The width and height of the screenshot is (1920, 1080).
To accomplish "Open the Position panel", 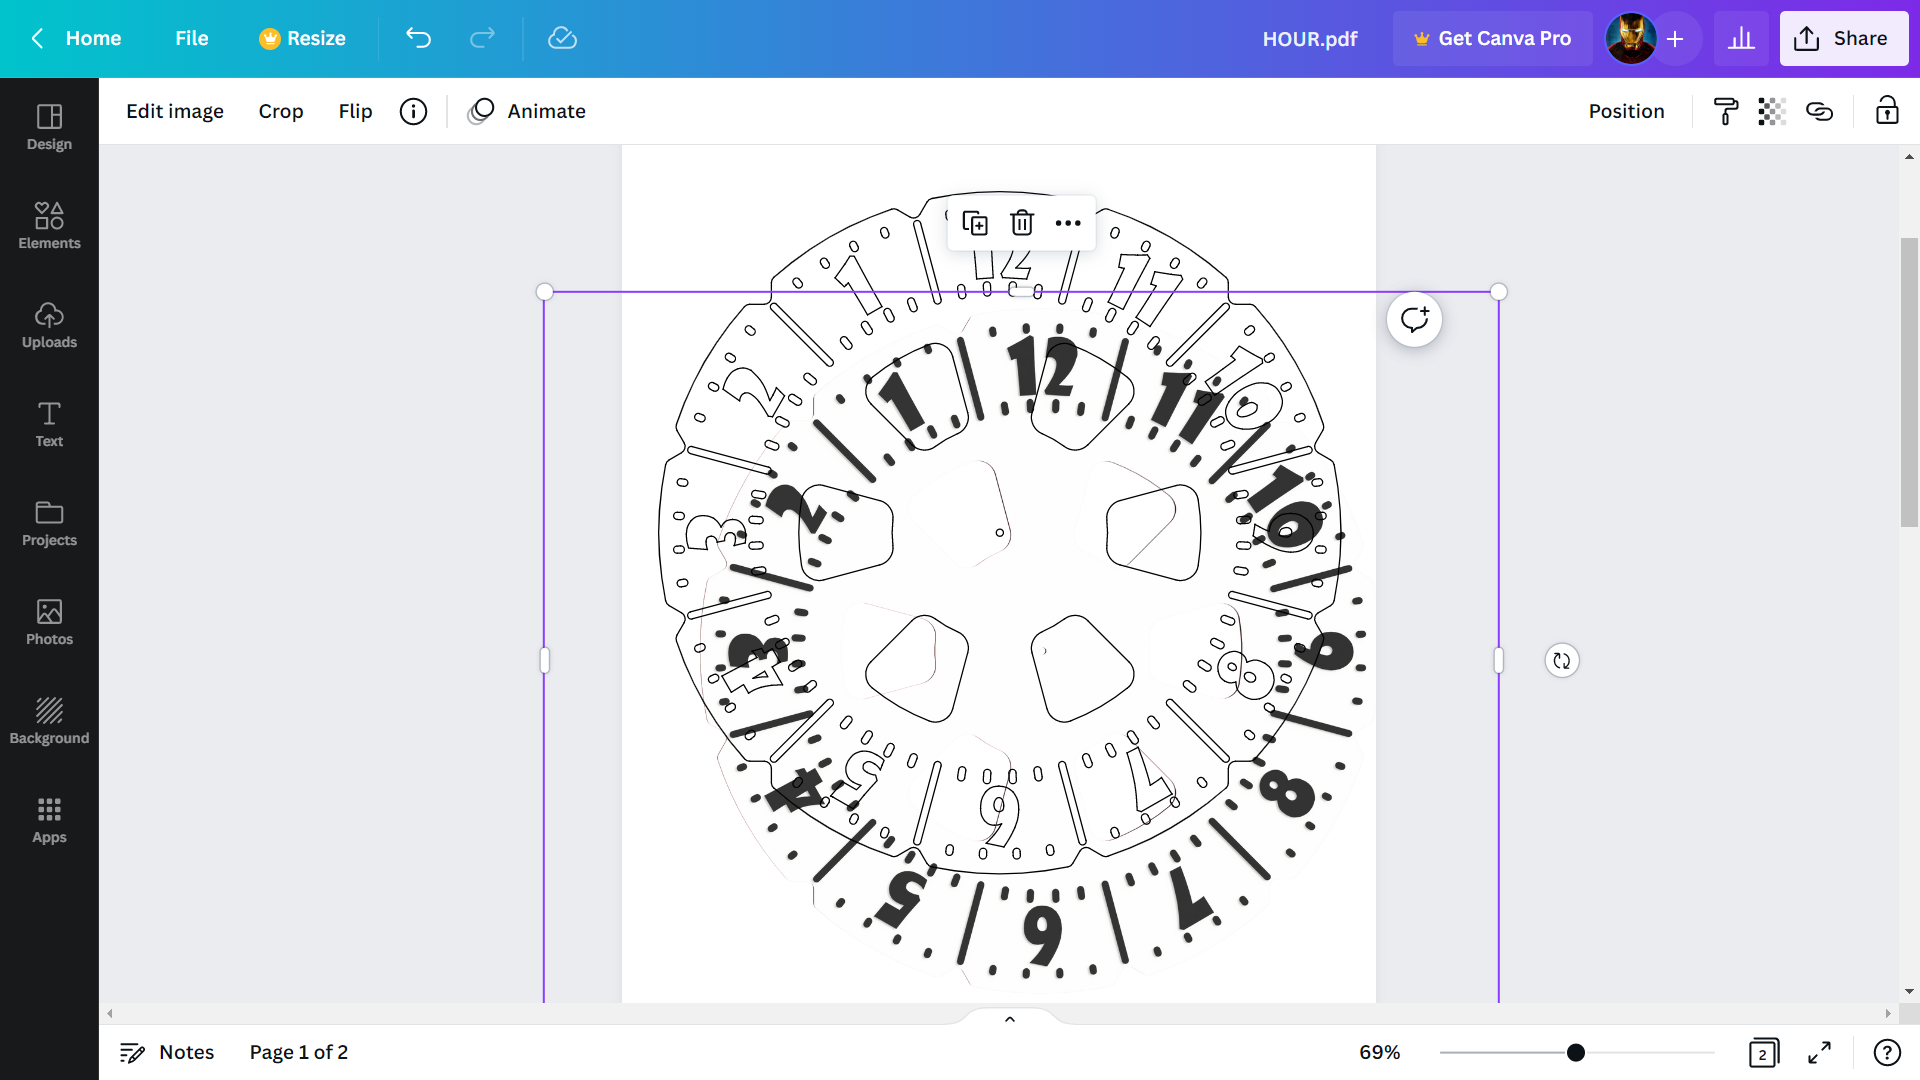I will [1627, 111].
